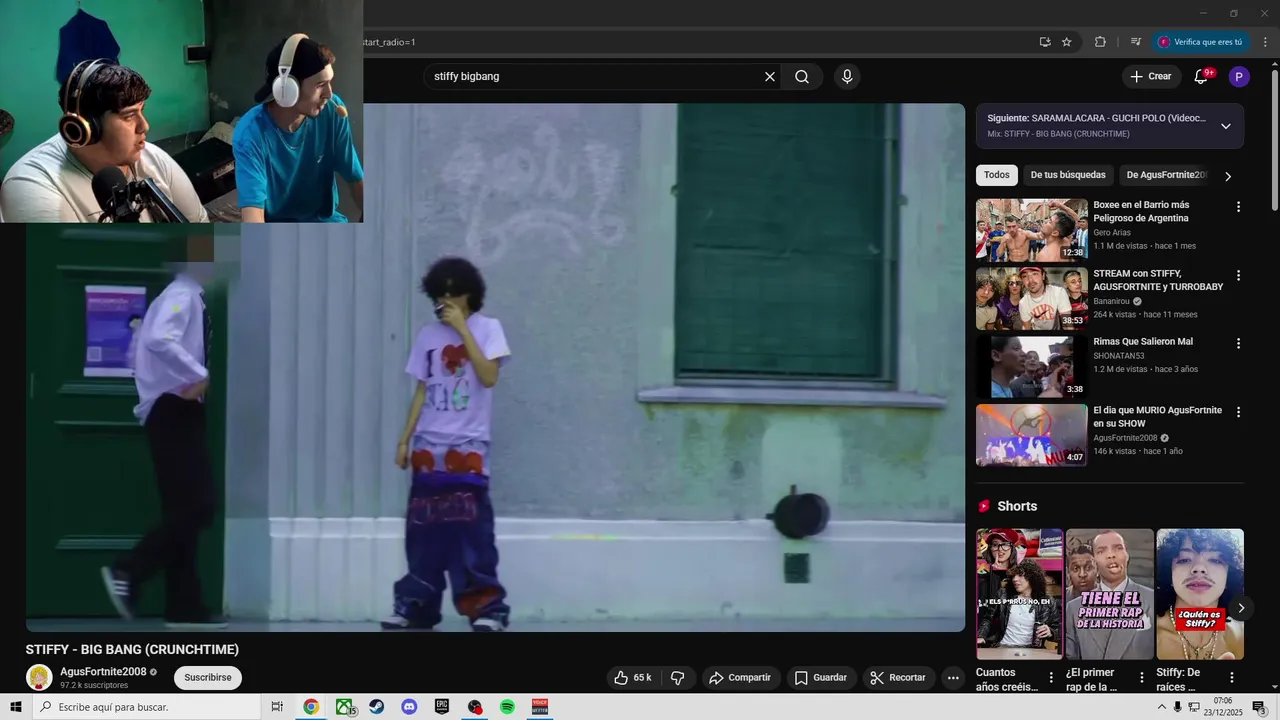Open Chrome extensions puzzle icon
Image resolution: width=1280 pixels, height=720 pixels.
(1100, 42)
